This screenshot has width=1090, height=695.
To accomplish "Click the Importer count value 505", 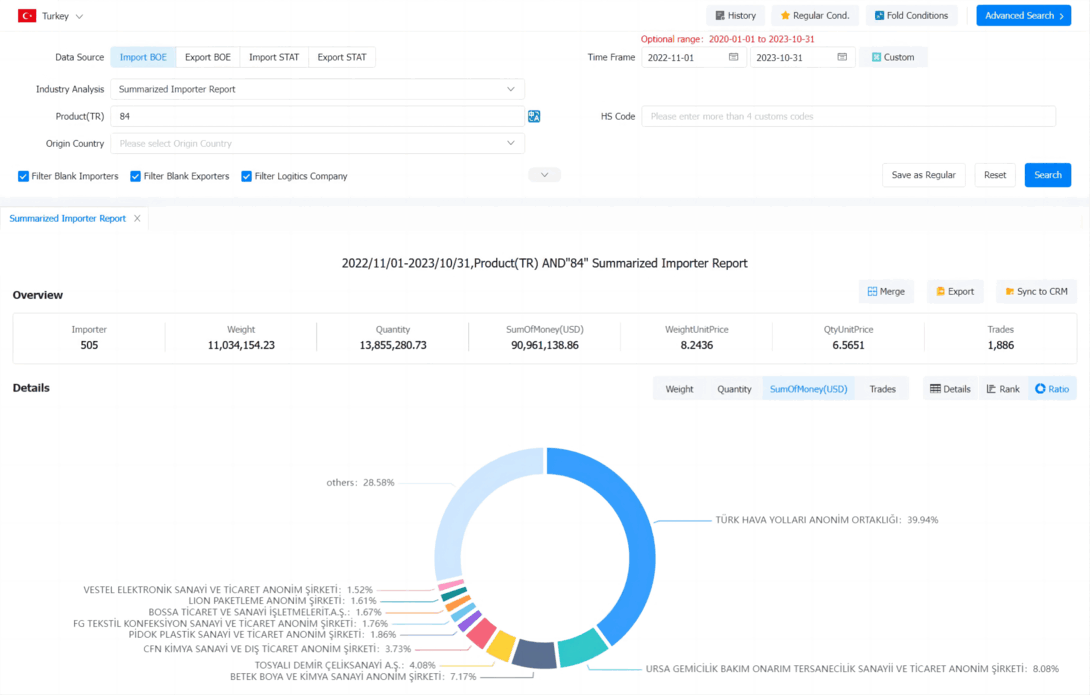I will 89,345.
